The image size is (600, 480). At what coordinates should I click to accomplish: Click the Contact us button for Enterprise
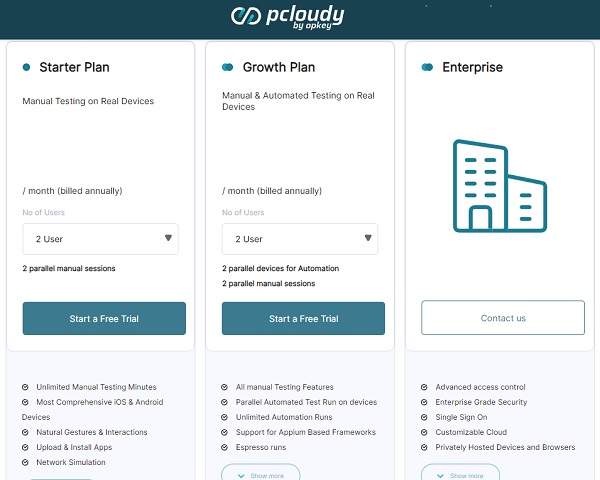point(503,318)
